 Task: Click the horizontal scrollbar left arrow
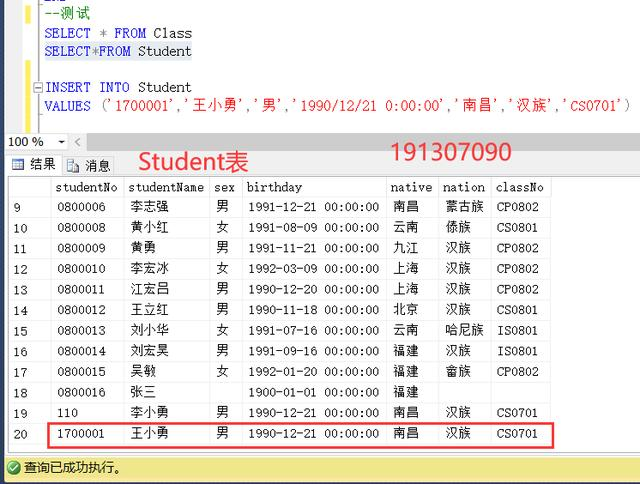click(78, 142)
